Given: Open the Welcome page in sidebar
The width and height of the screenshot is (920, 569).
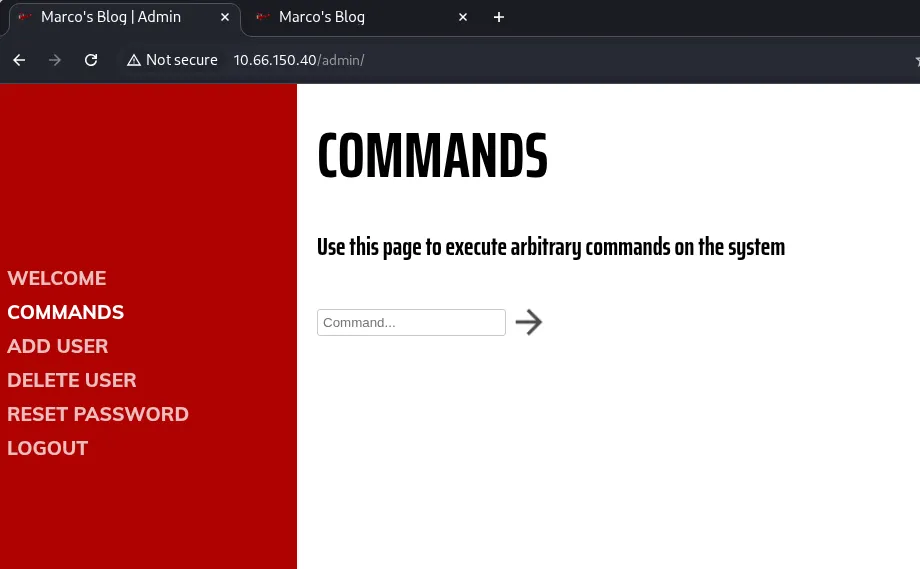Looking at the screenshot, I should 57,278.
